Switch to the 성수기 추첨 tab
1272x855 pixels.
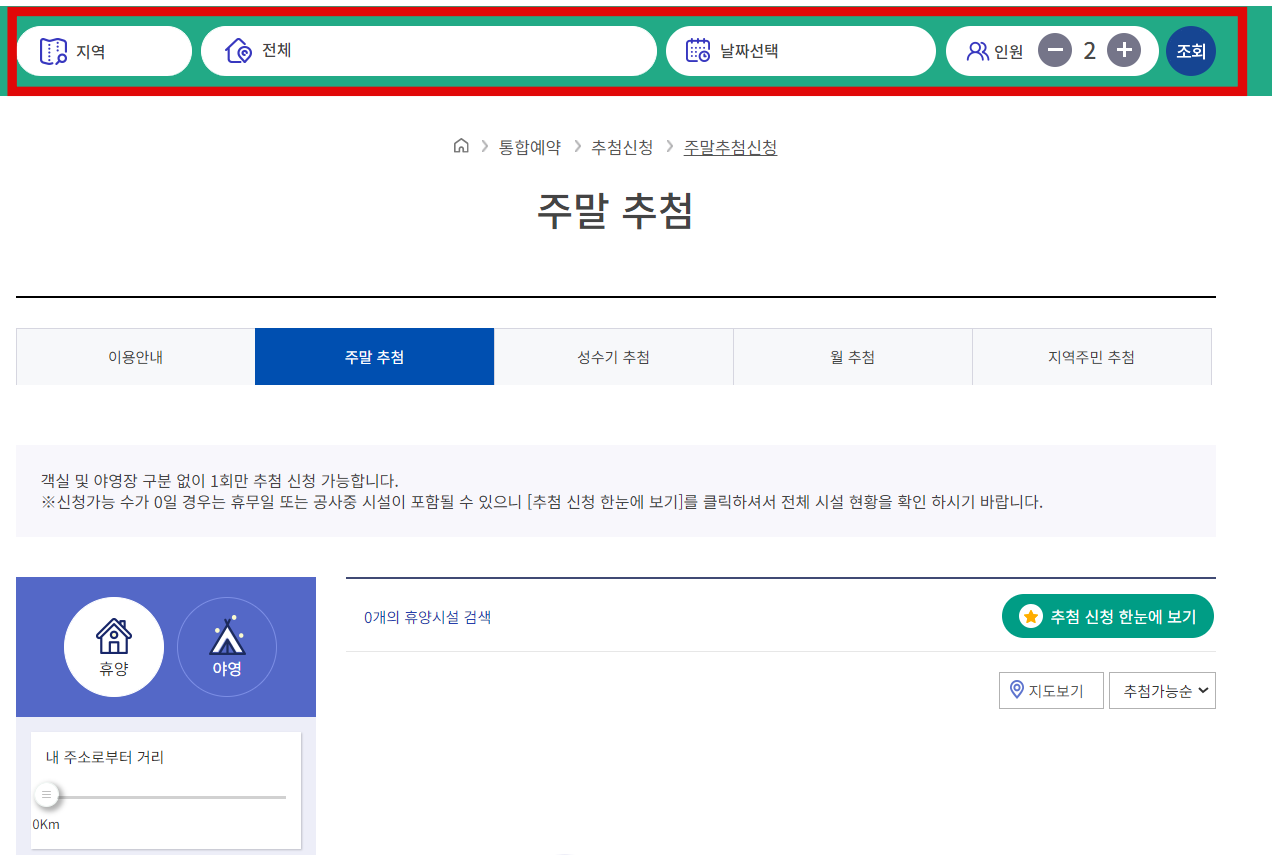pyautogui.click(x=613, y=356)
